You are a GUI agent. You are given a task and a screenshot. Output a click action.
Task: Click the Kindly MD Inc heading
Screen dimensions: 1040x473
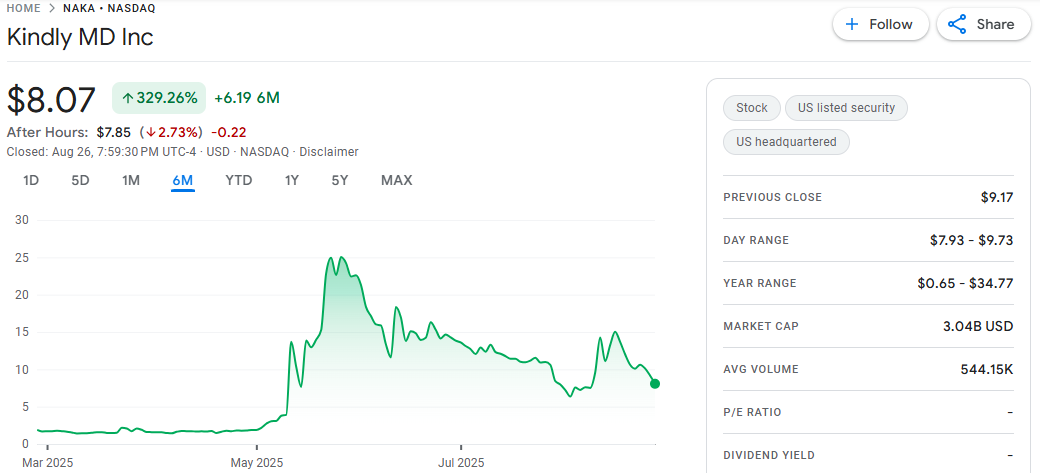(80, 36)
